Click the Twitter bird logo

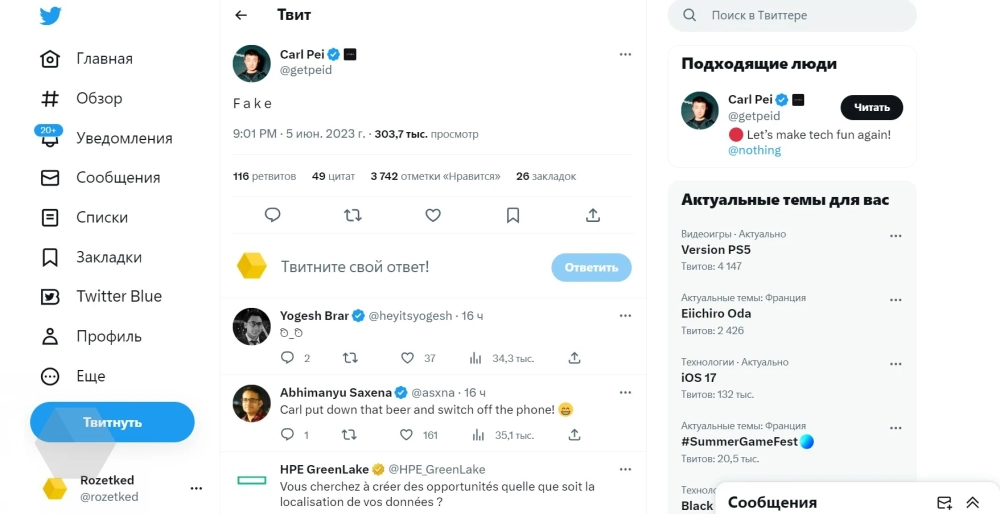[50, 16]
